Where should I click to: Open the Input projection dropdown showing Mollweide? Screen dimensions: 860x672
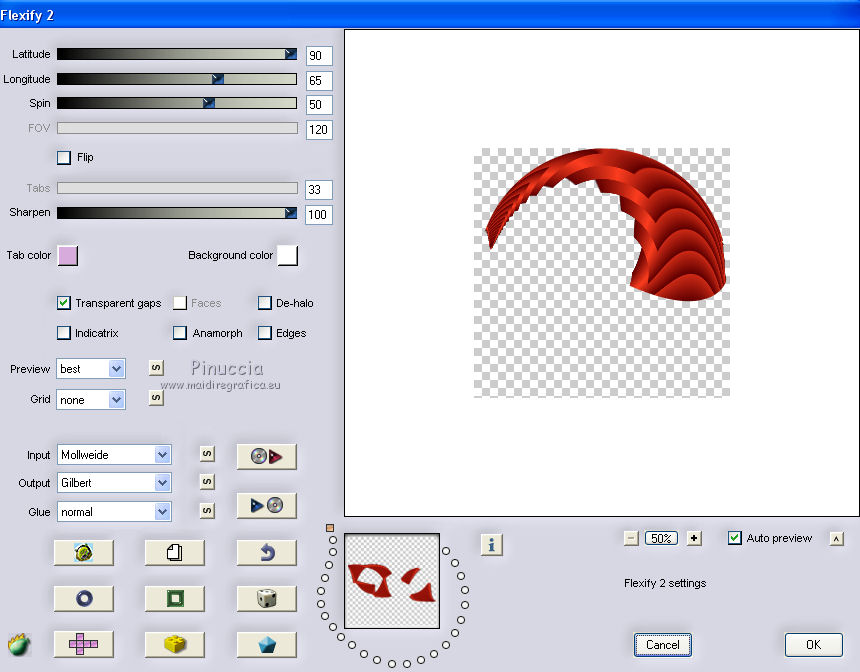point(114,454)
